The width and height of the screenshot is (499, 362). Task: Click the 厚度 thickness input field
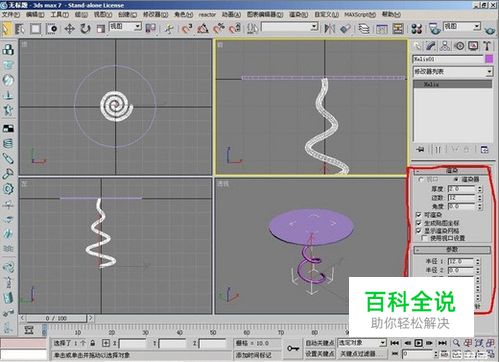(x=462, y=189)
